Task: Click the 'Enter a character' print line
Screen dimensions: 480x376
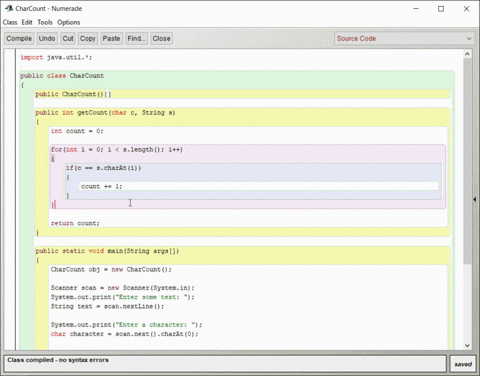Action: point(126,325)
